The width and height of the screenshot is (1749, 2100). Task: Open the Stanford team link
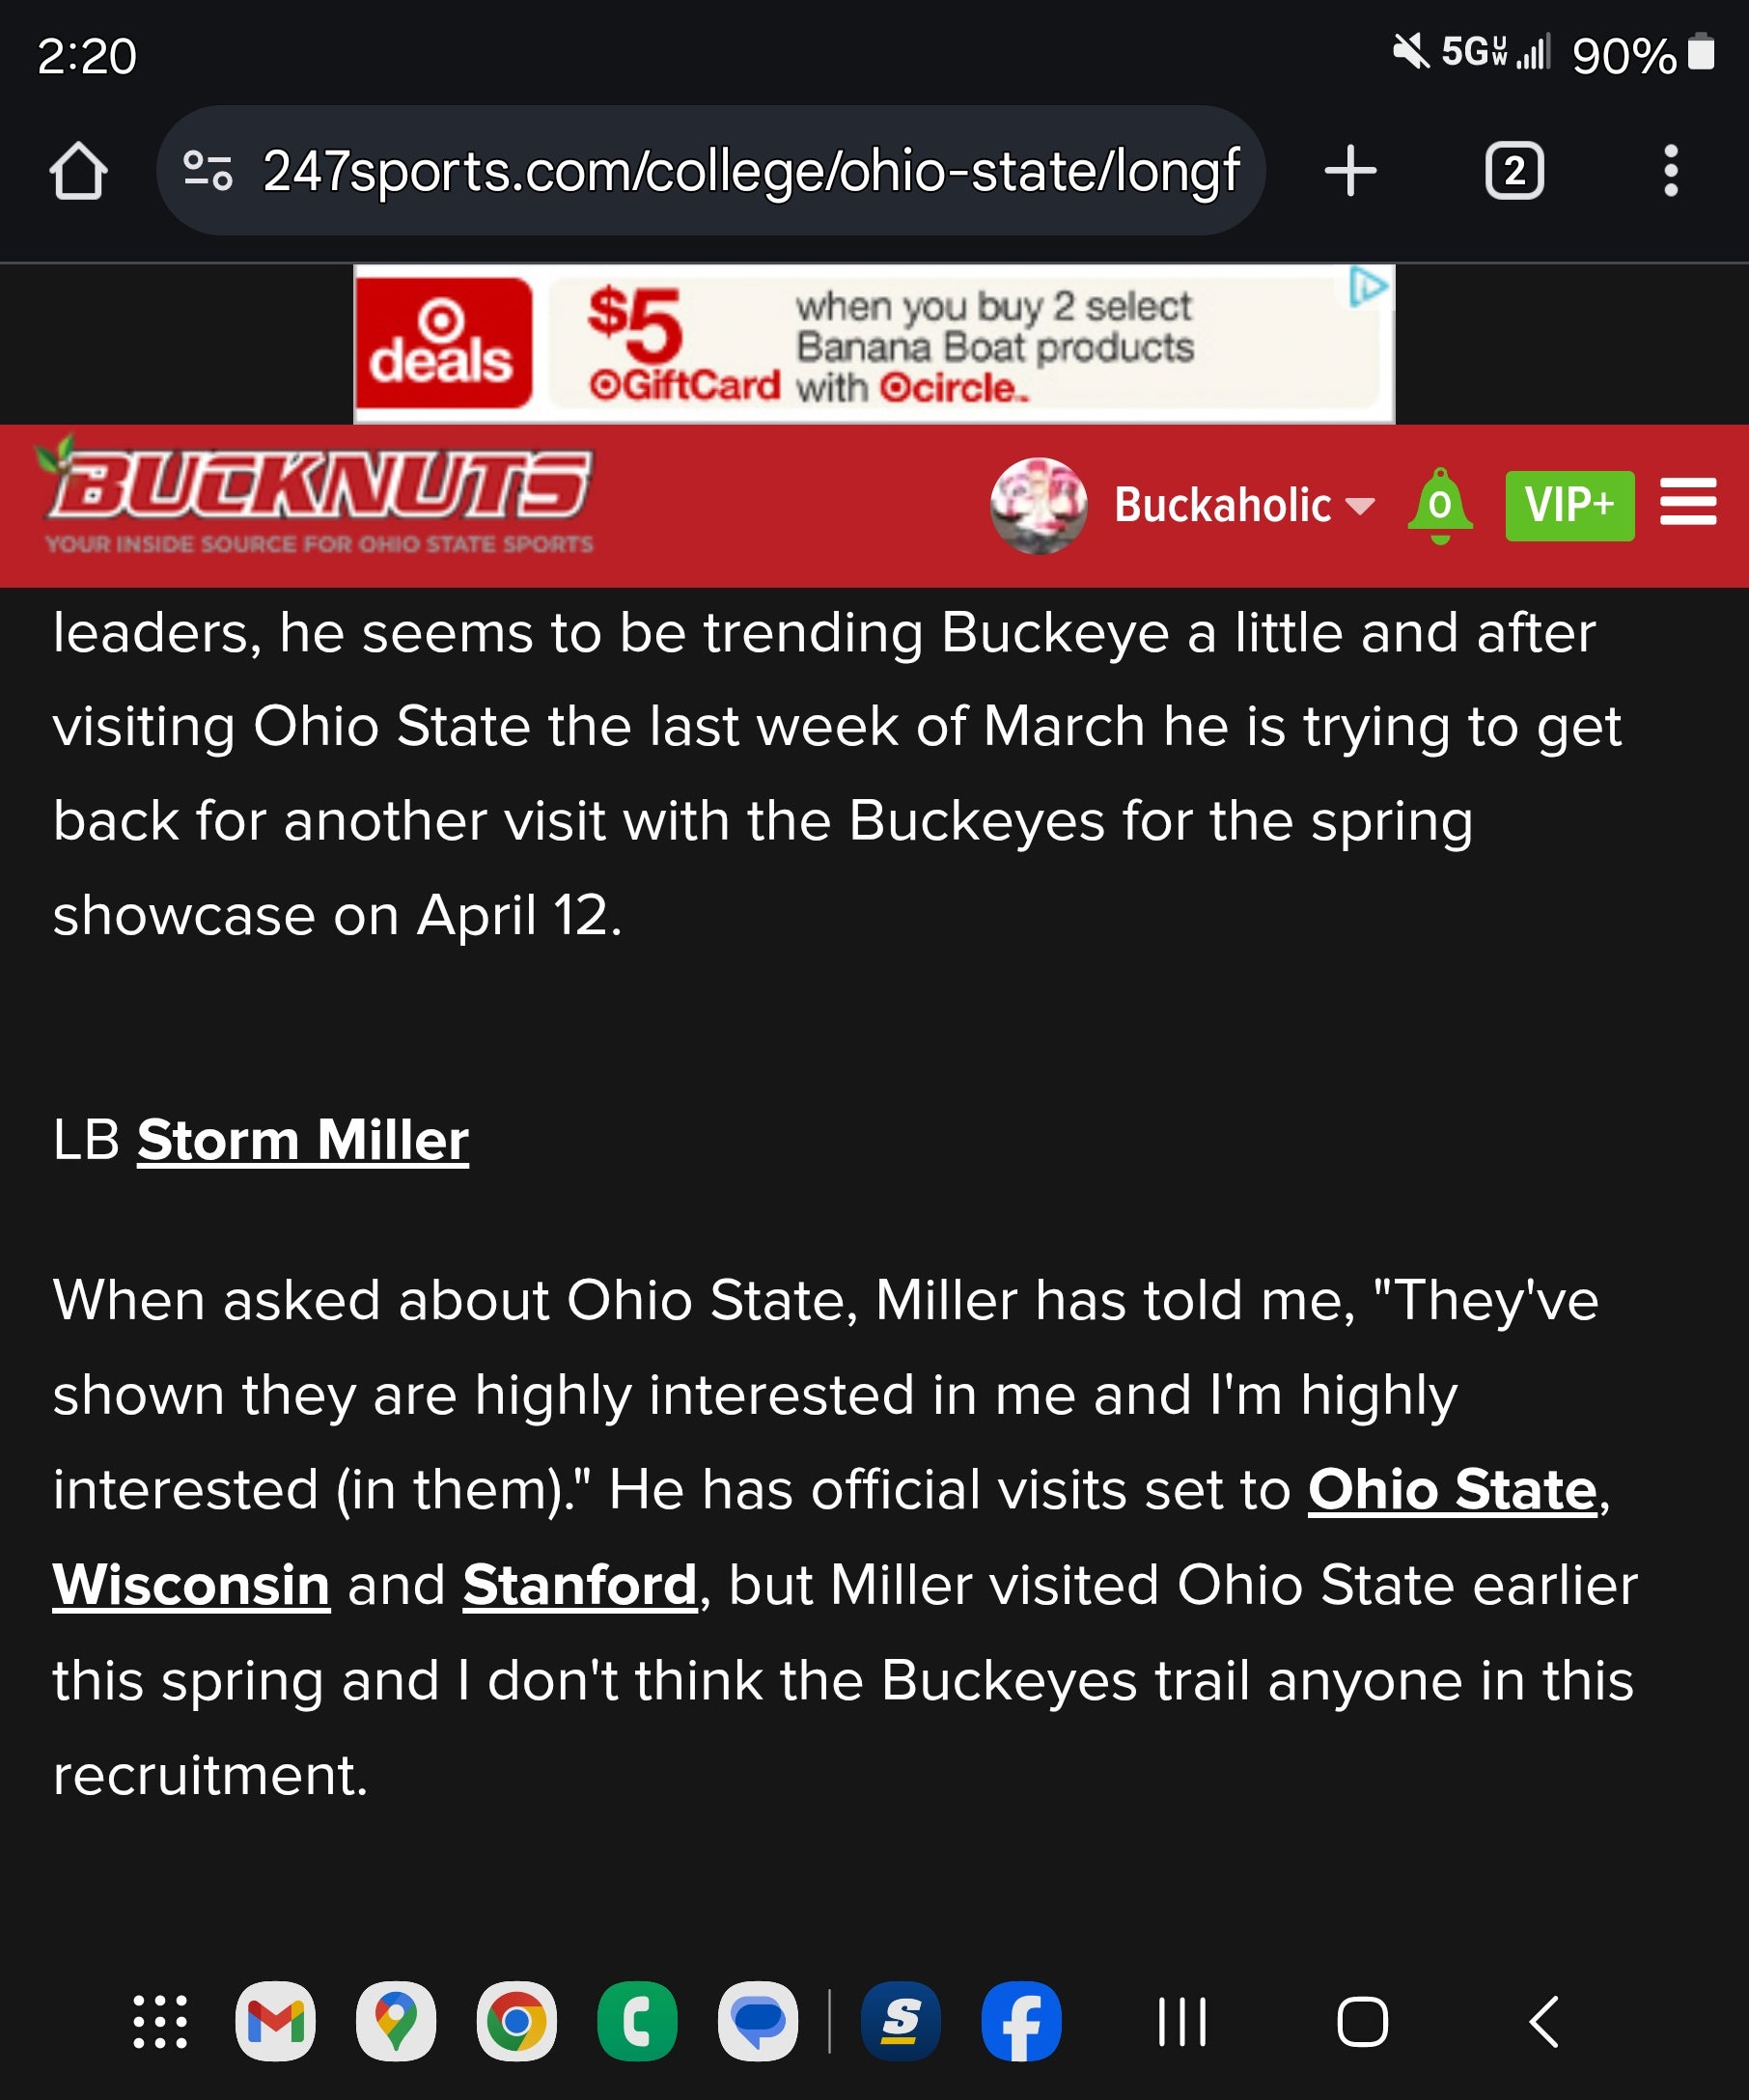point(579,1585)
